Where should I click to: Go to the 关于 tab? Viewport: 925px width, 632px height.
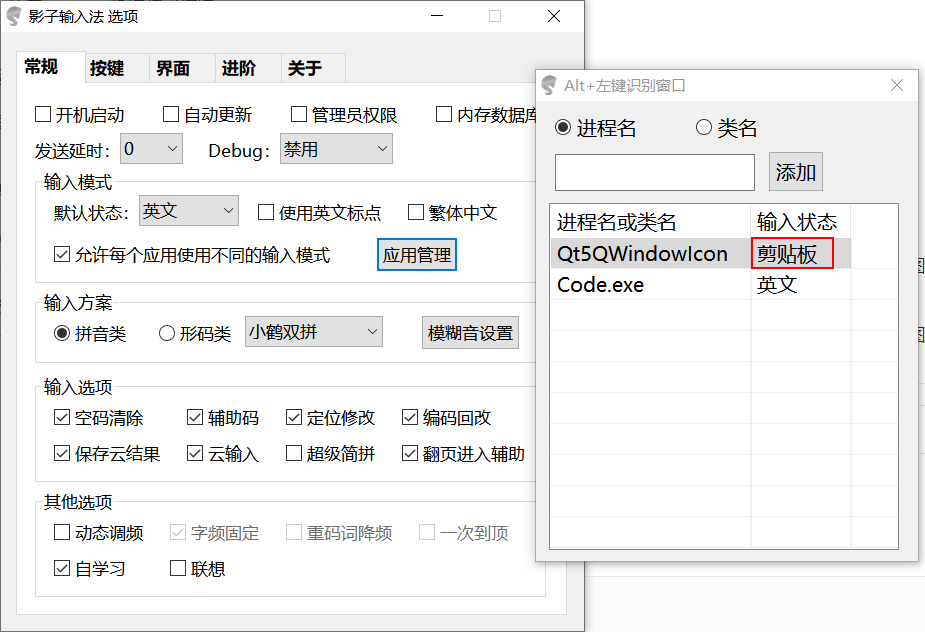click(x=314, y=68)
